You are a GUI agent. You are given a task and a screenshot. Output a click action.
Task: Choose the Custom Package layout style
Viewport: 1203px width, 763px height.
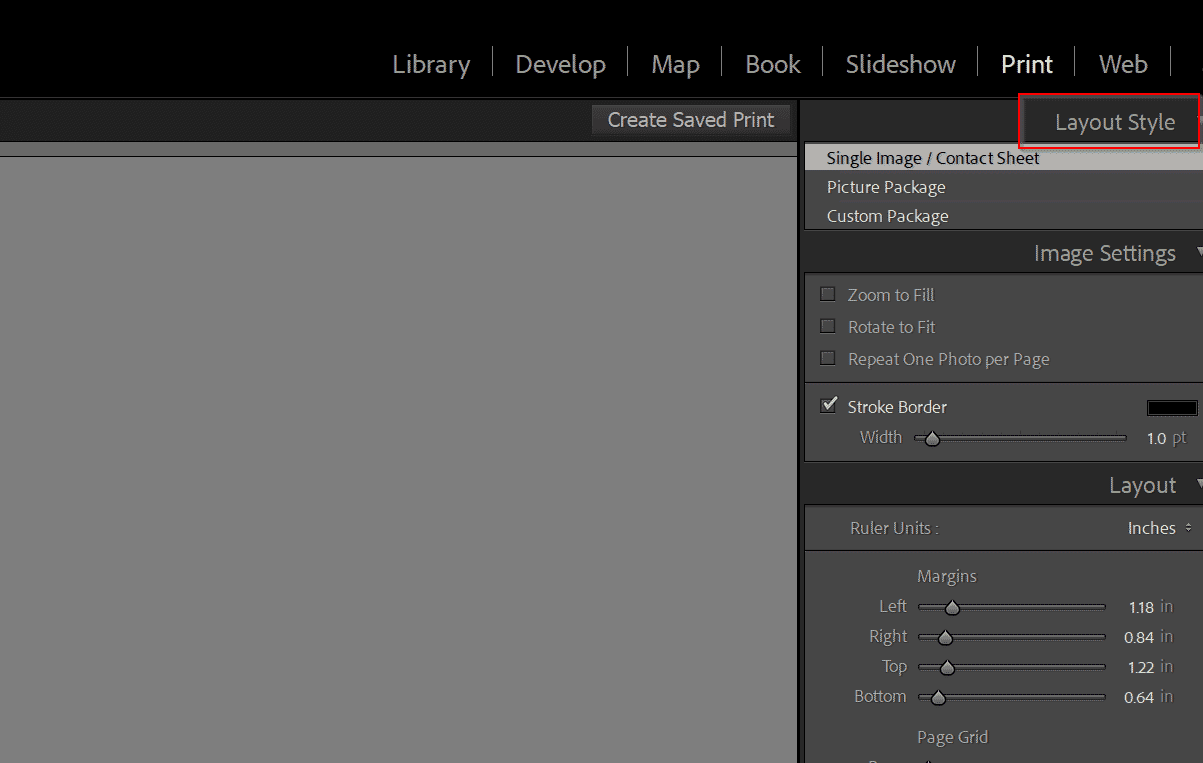[x=887, y=216]
